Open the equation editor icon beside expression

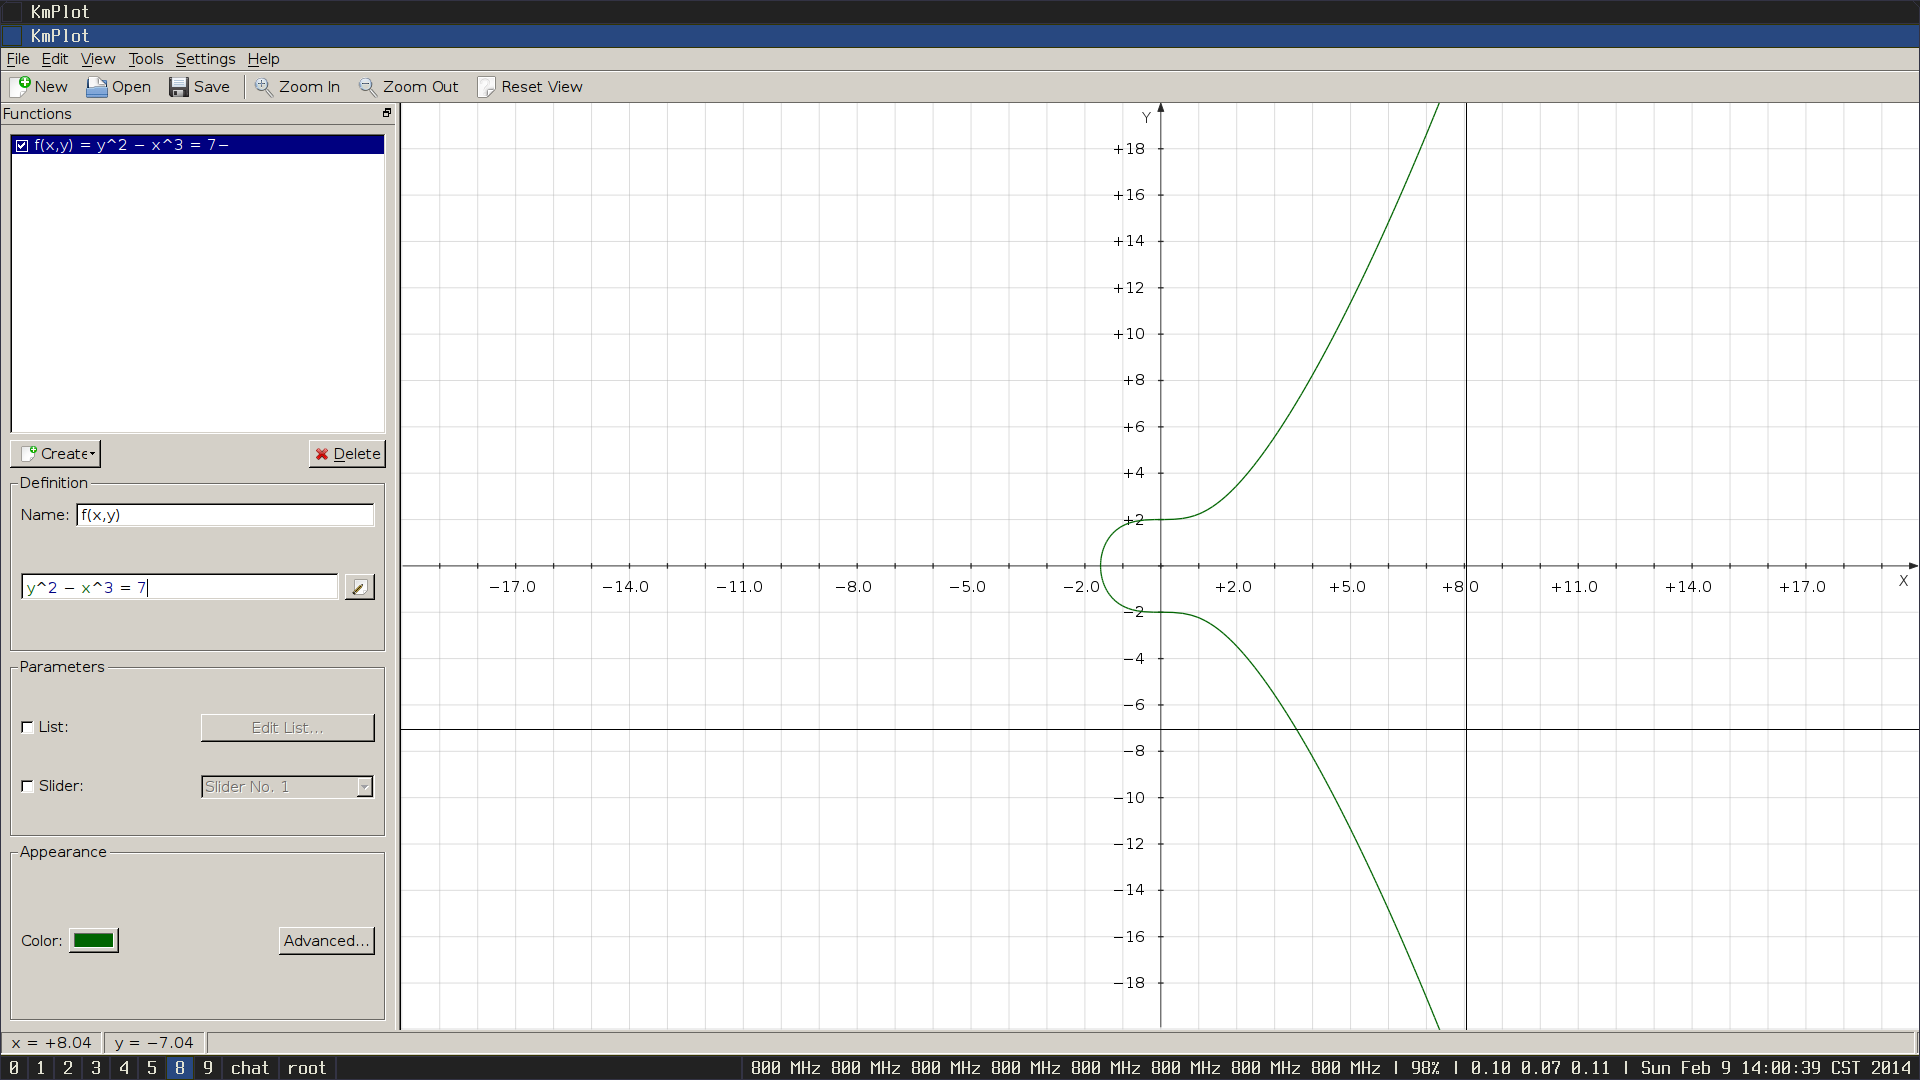[x=359, y=588]
